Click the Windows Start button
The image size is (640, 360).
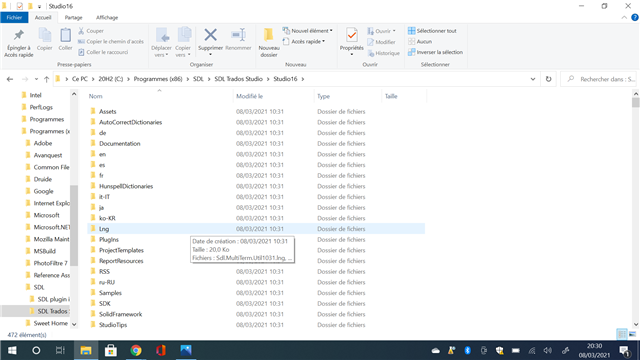click(x=12, y=350)
